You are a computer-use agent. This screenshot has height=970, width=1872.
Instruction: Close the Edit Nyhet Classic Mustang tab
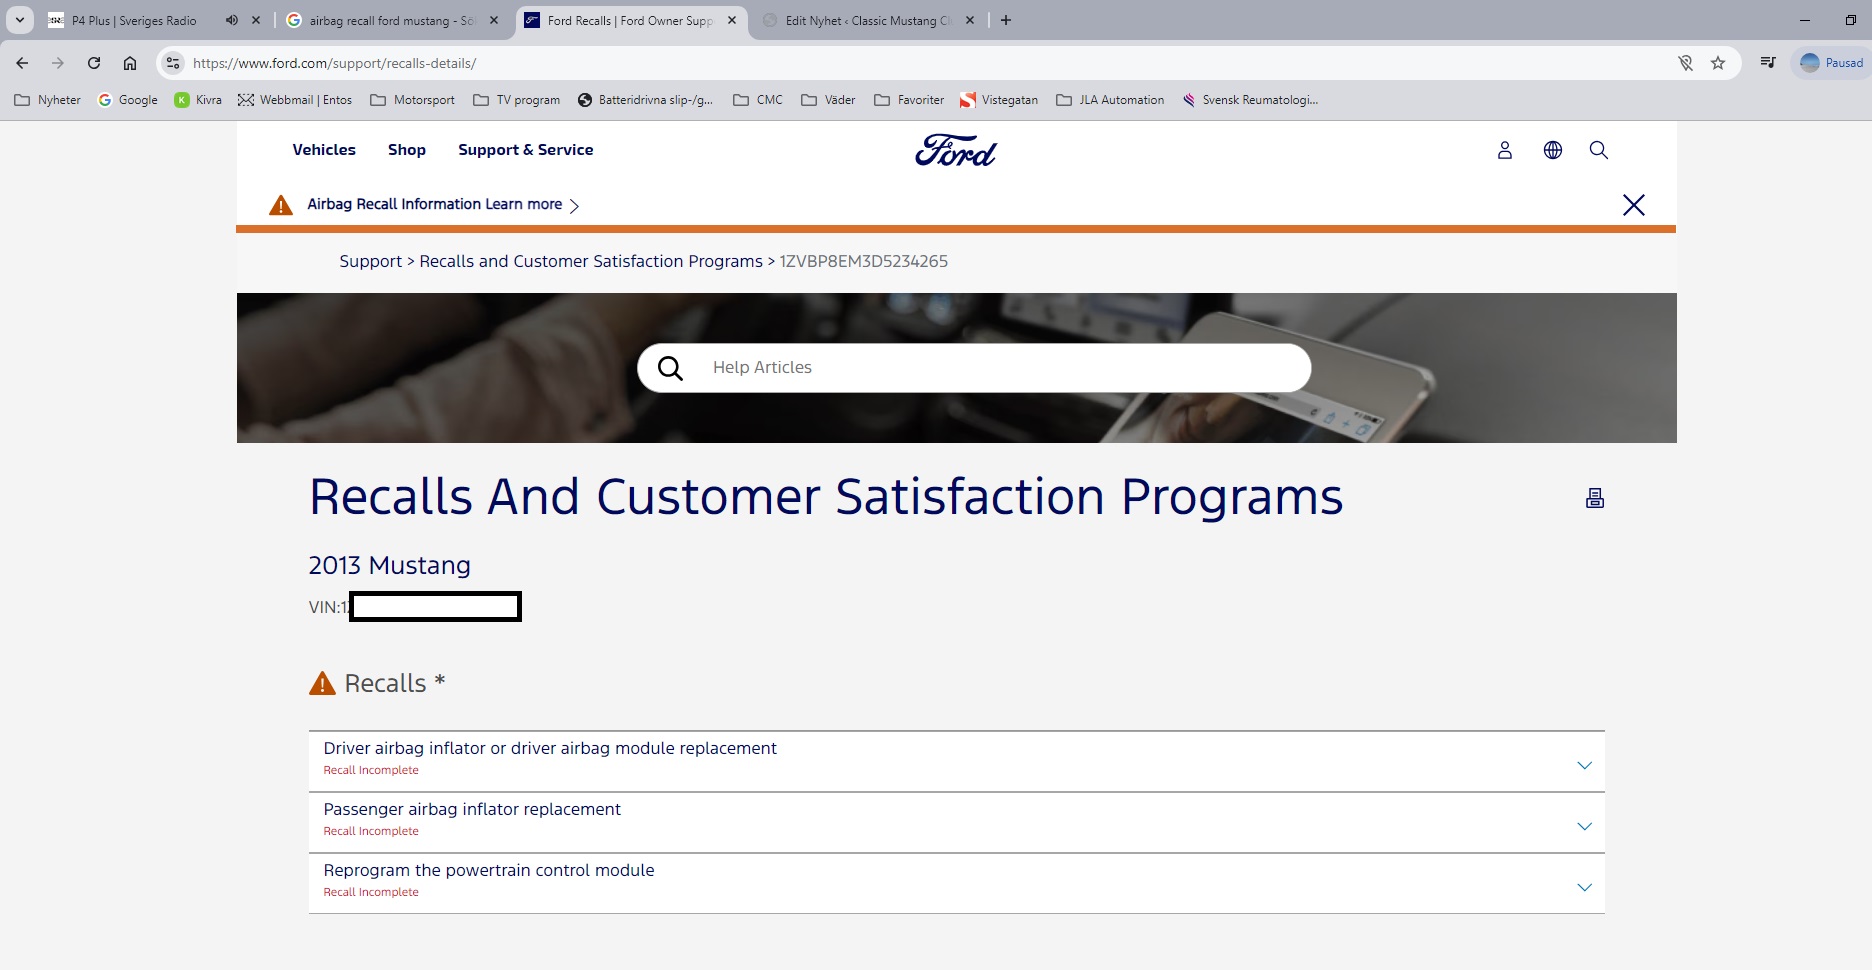(x=970, y=20)
